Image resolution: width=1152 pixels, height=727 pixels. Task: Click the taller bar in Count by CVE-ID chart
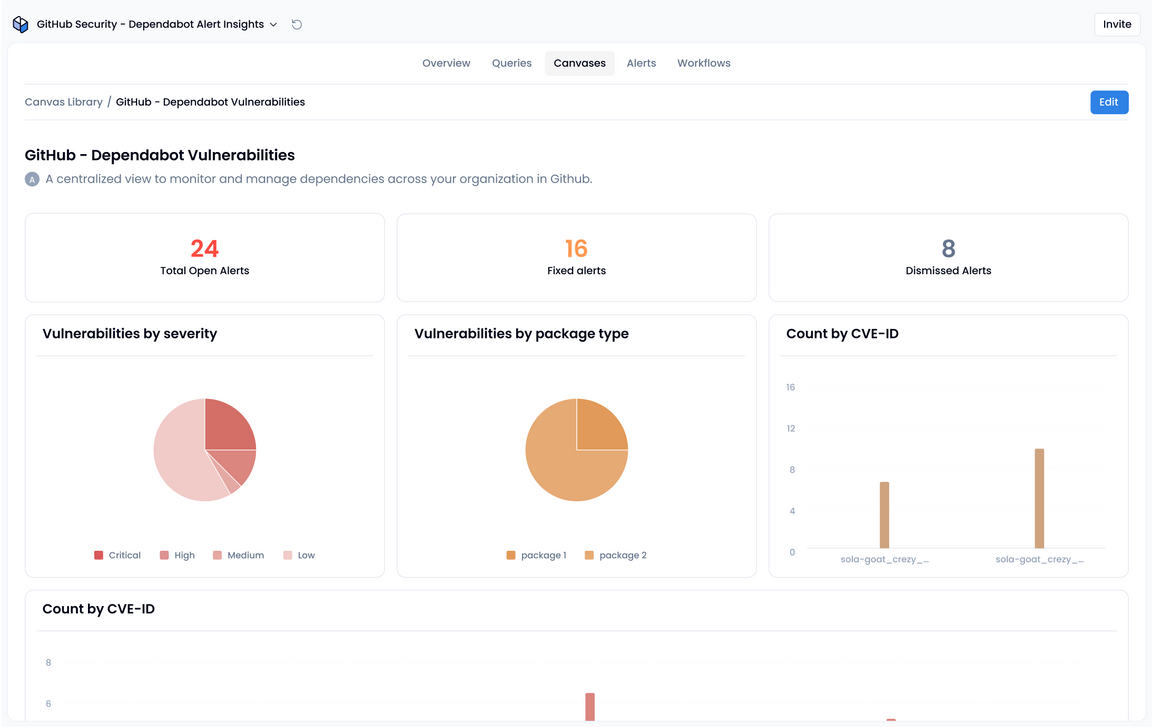tap(1040, 499)
